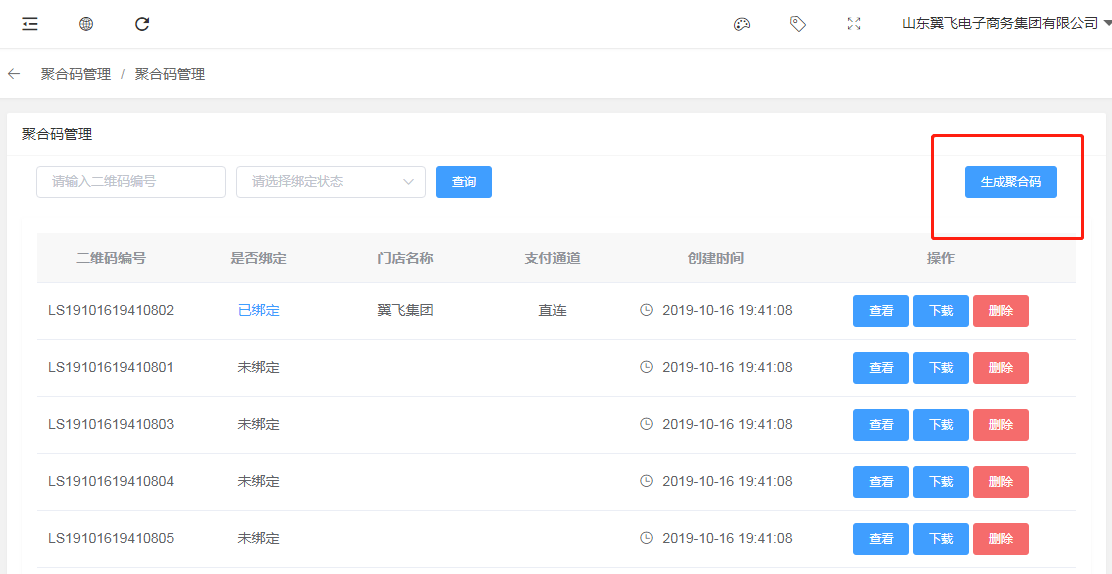View code LS19101619410803
The image size is (1112, 574).
click(881, 425)
